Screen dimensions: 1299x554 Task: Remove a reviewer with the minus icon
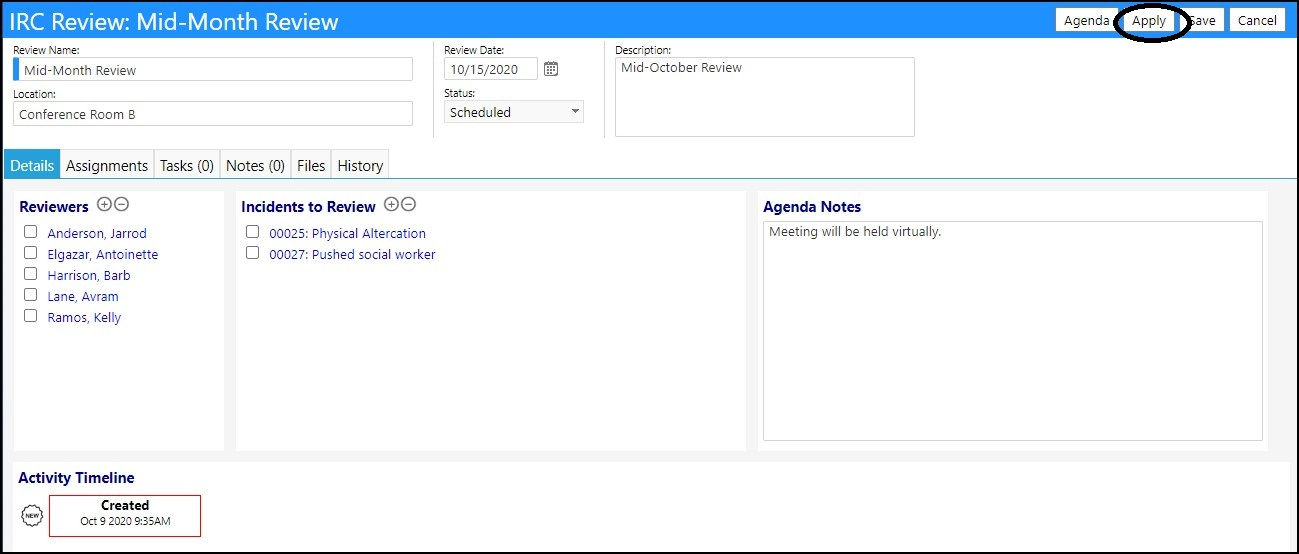(x=121, y=205)
